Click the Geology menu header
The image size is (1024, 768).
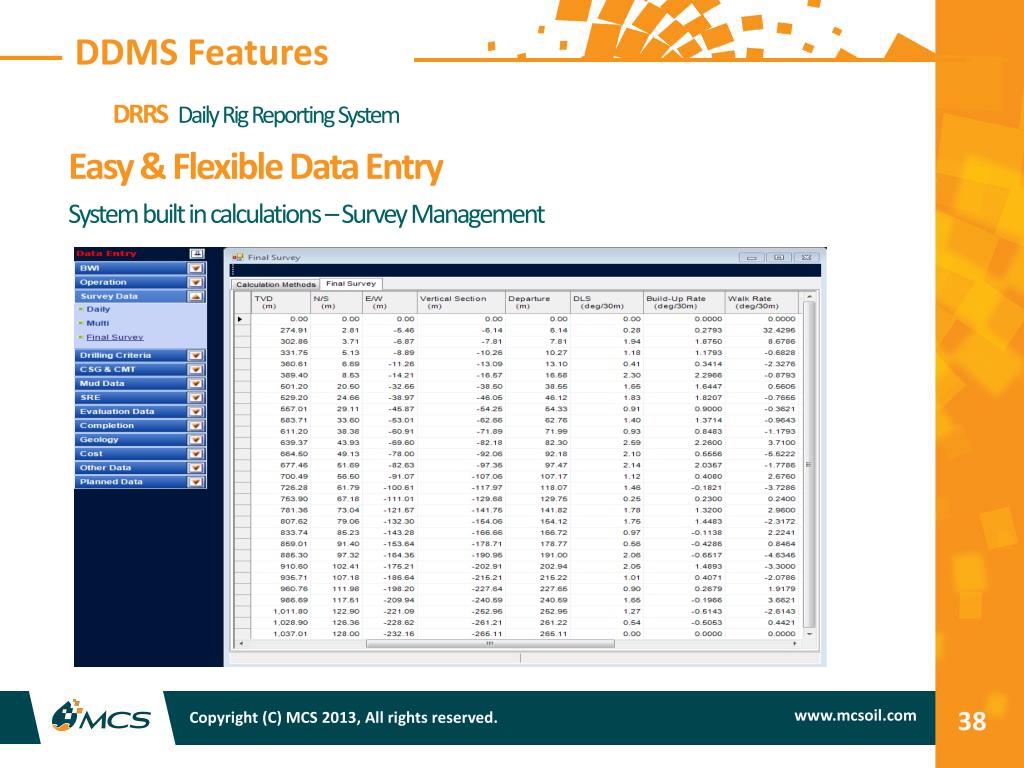click(x=140, y=440)
